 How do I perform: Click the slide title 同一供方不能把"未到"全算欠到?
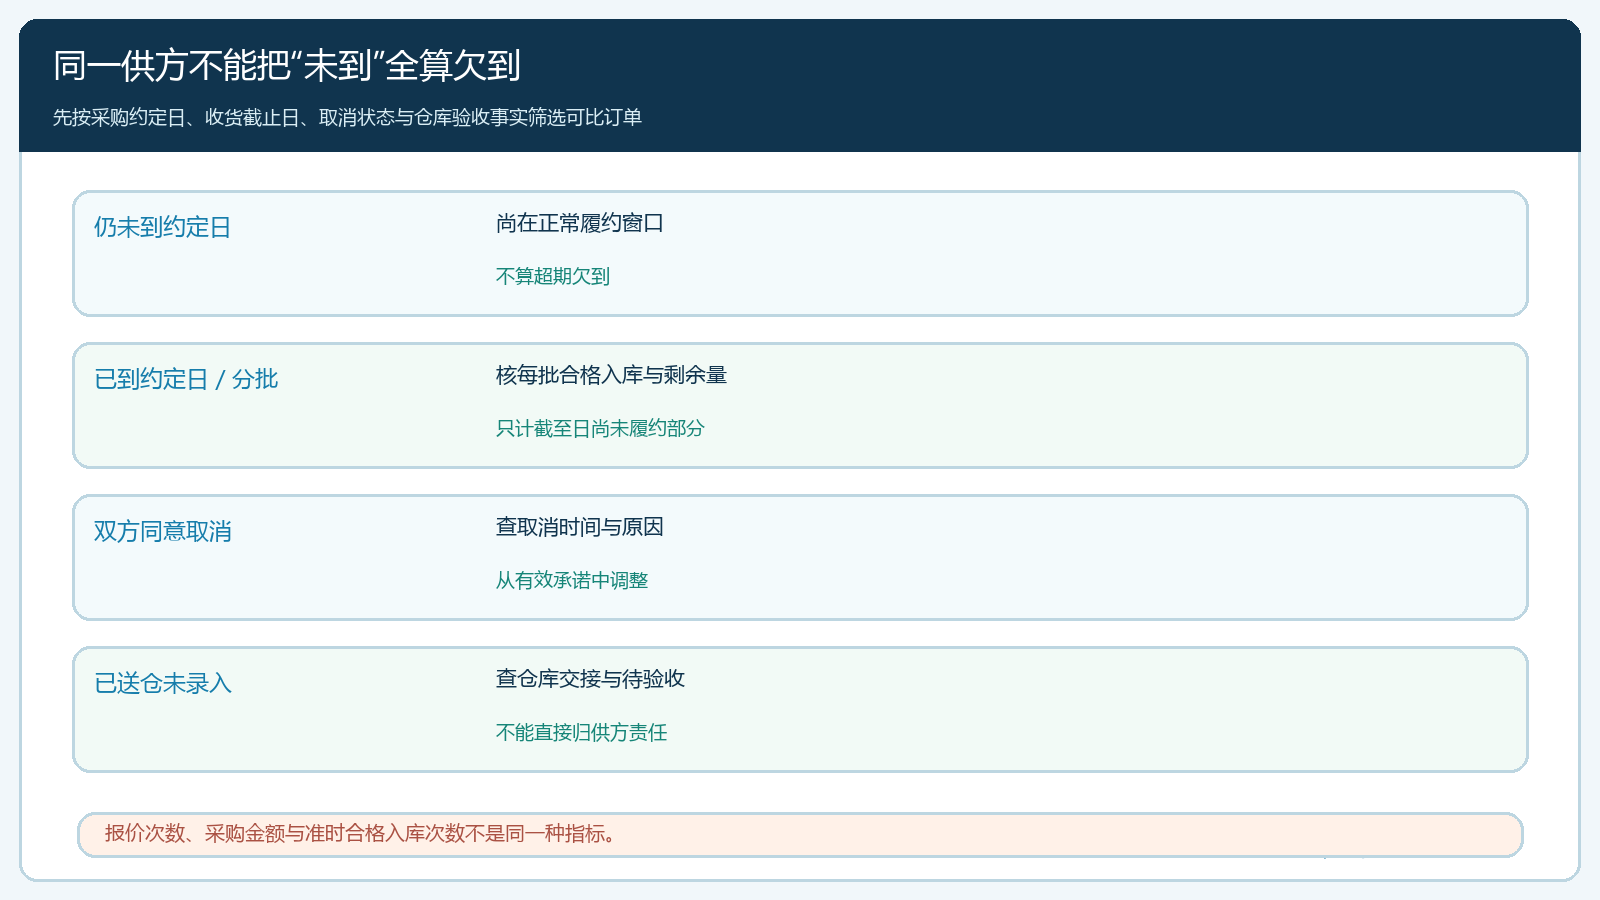(287, 66)
